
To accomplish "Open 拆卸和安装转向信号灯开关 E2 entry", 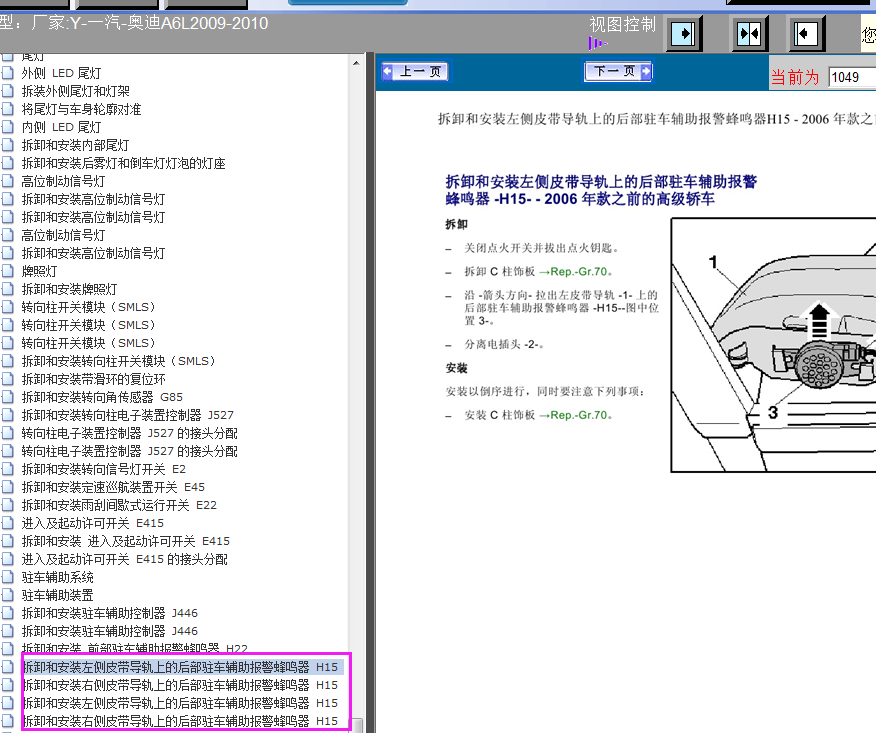I will 103,469.
